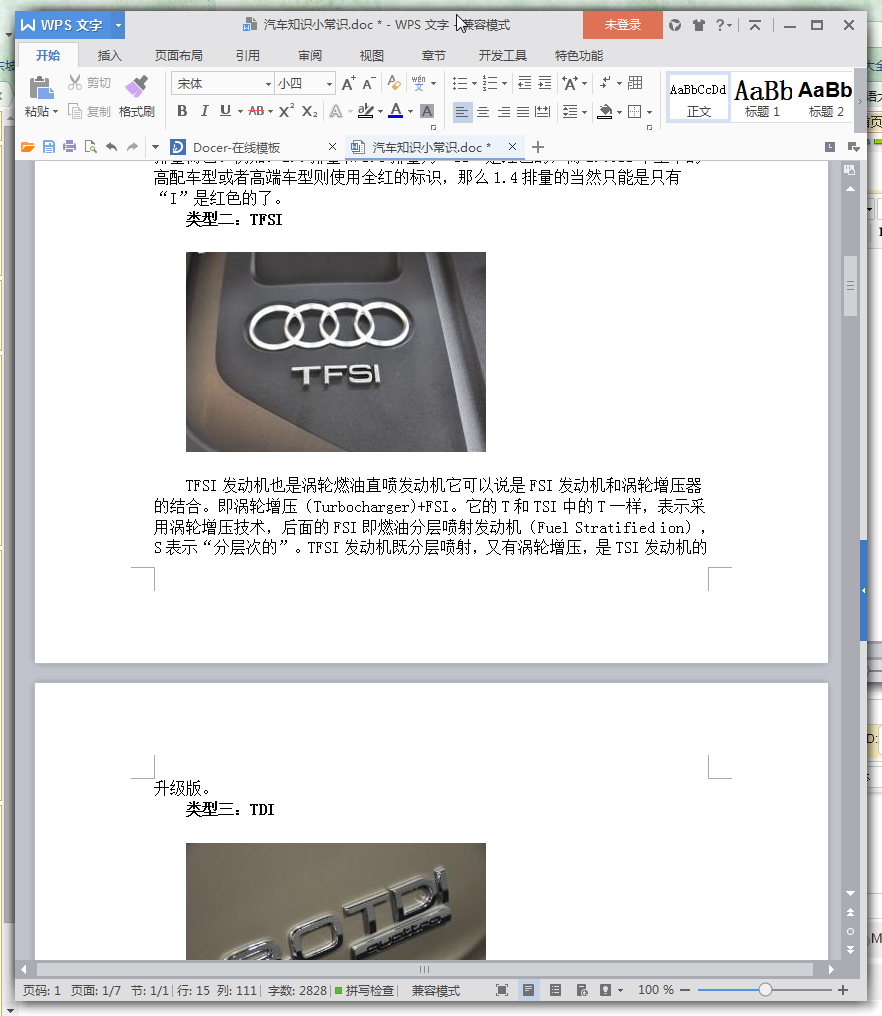Insert table from ribbon grid icon
Viewport: 882px width, 1016px height.
pos(636,83)
